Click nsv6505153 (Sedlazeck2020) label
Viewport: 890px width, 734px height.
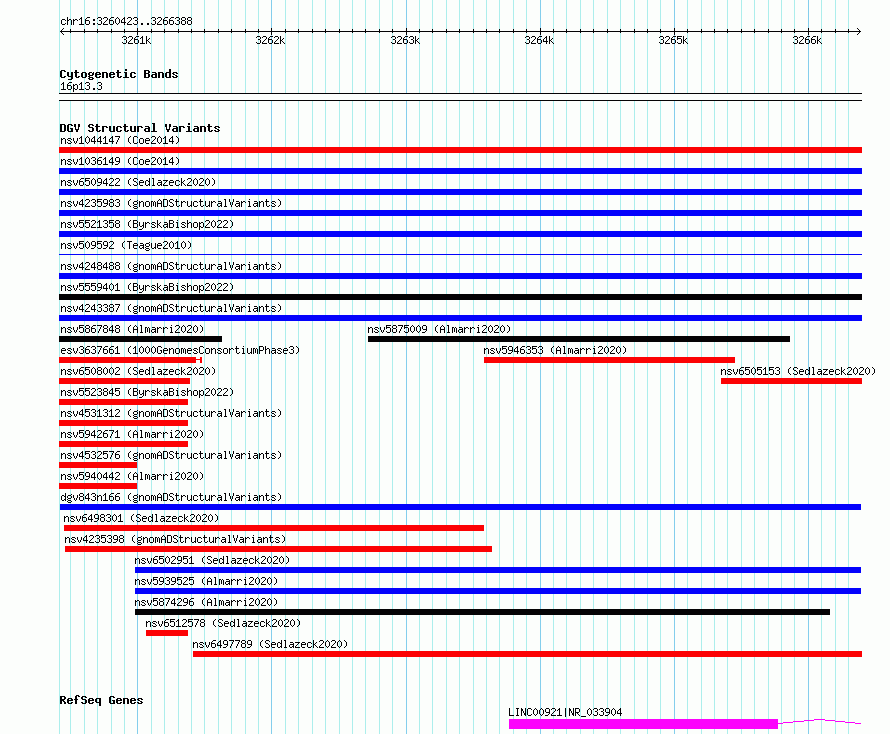pos(798,371)
